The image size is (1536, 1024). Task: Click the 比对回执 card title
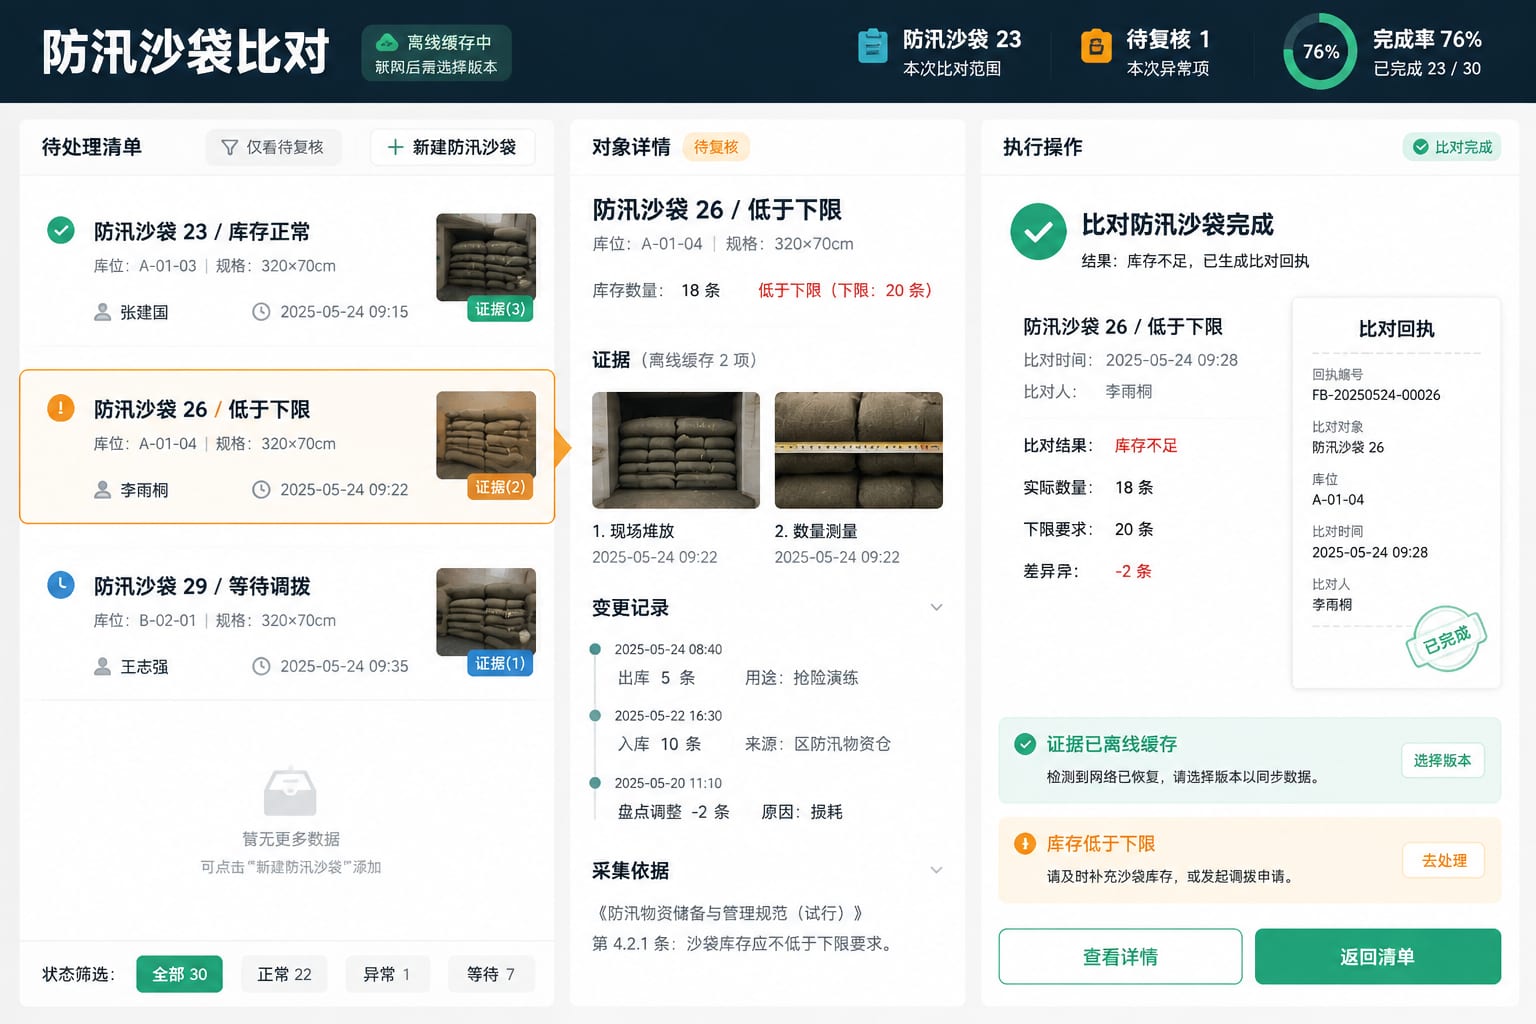tap(1396, 329)
